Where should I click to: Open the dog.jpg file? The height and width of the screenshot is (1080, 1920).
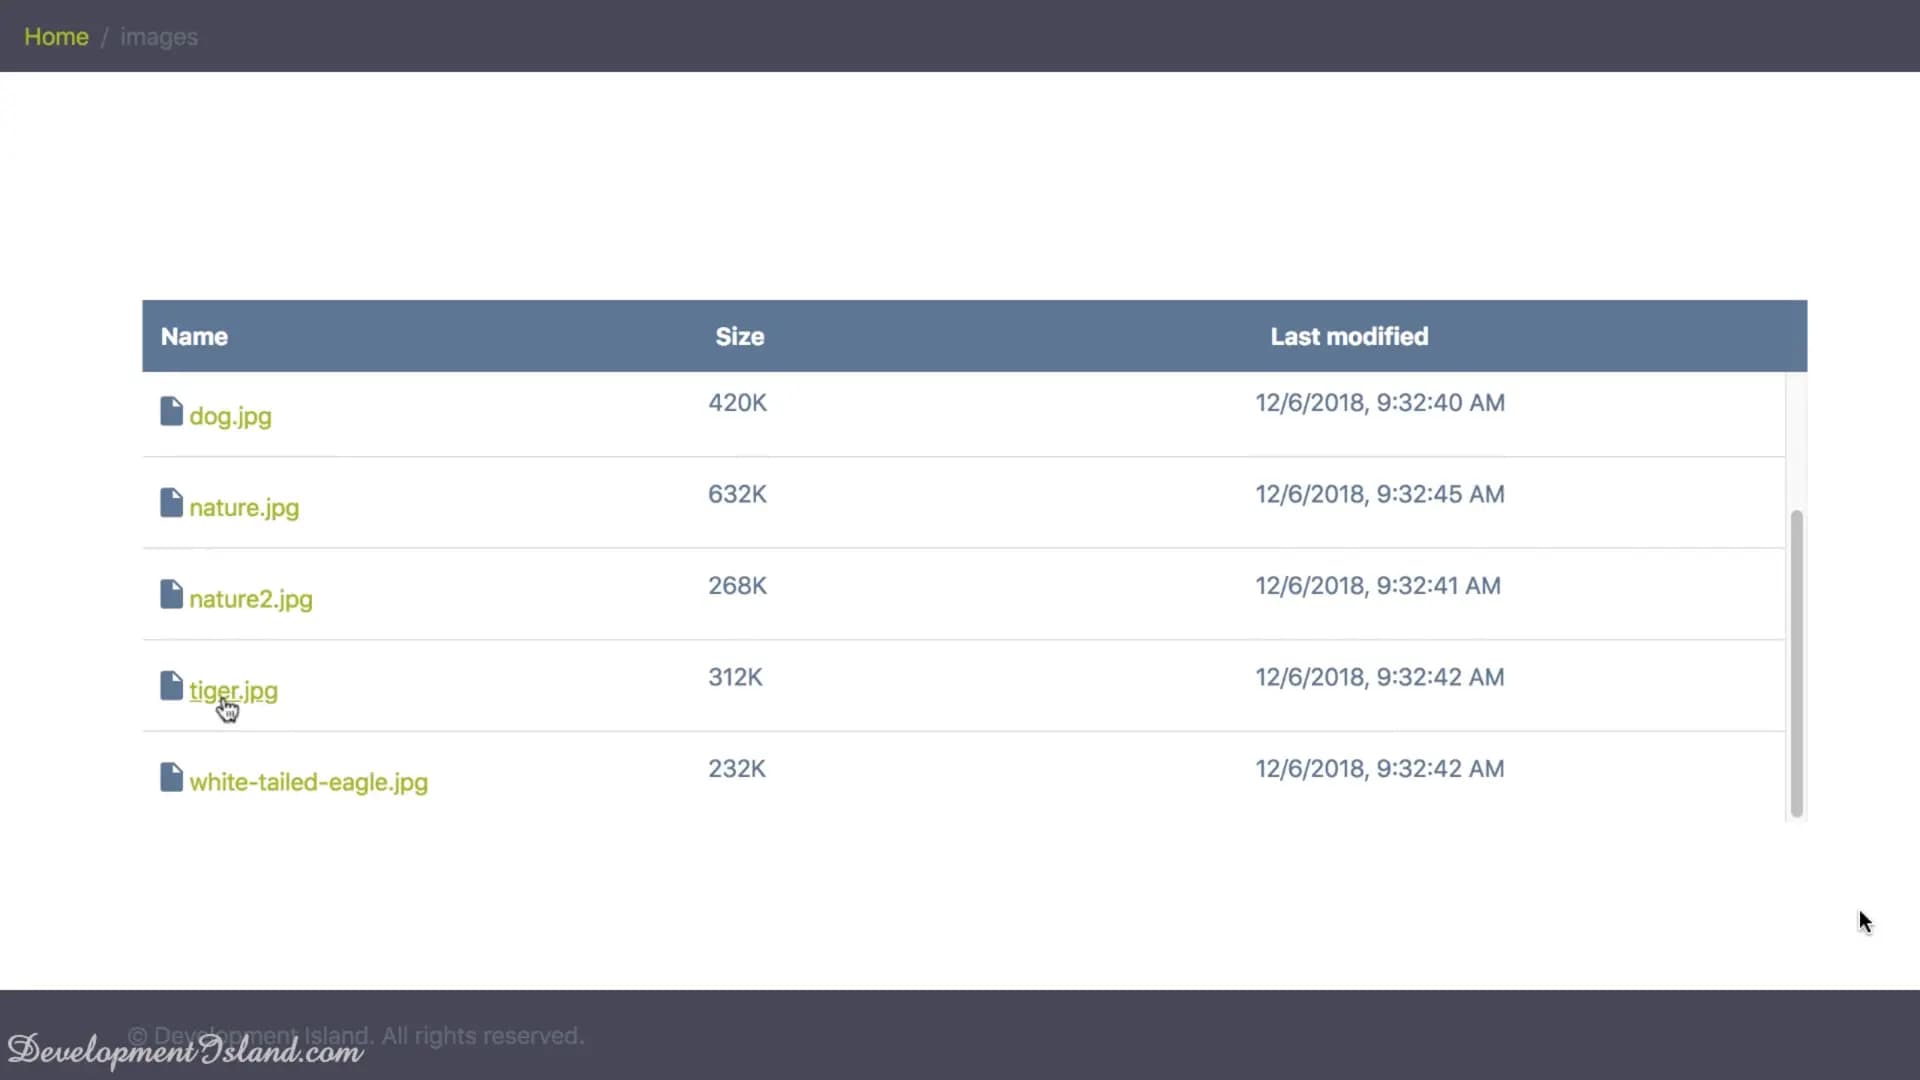[x=230, y=416]
